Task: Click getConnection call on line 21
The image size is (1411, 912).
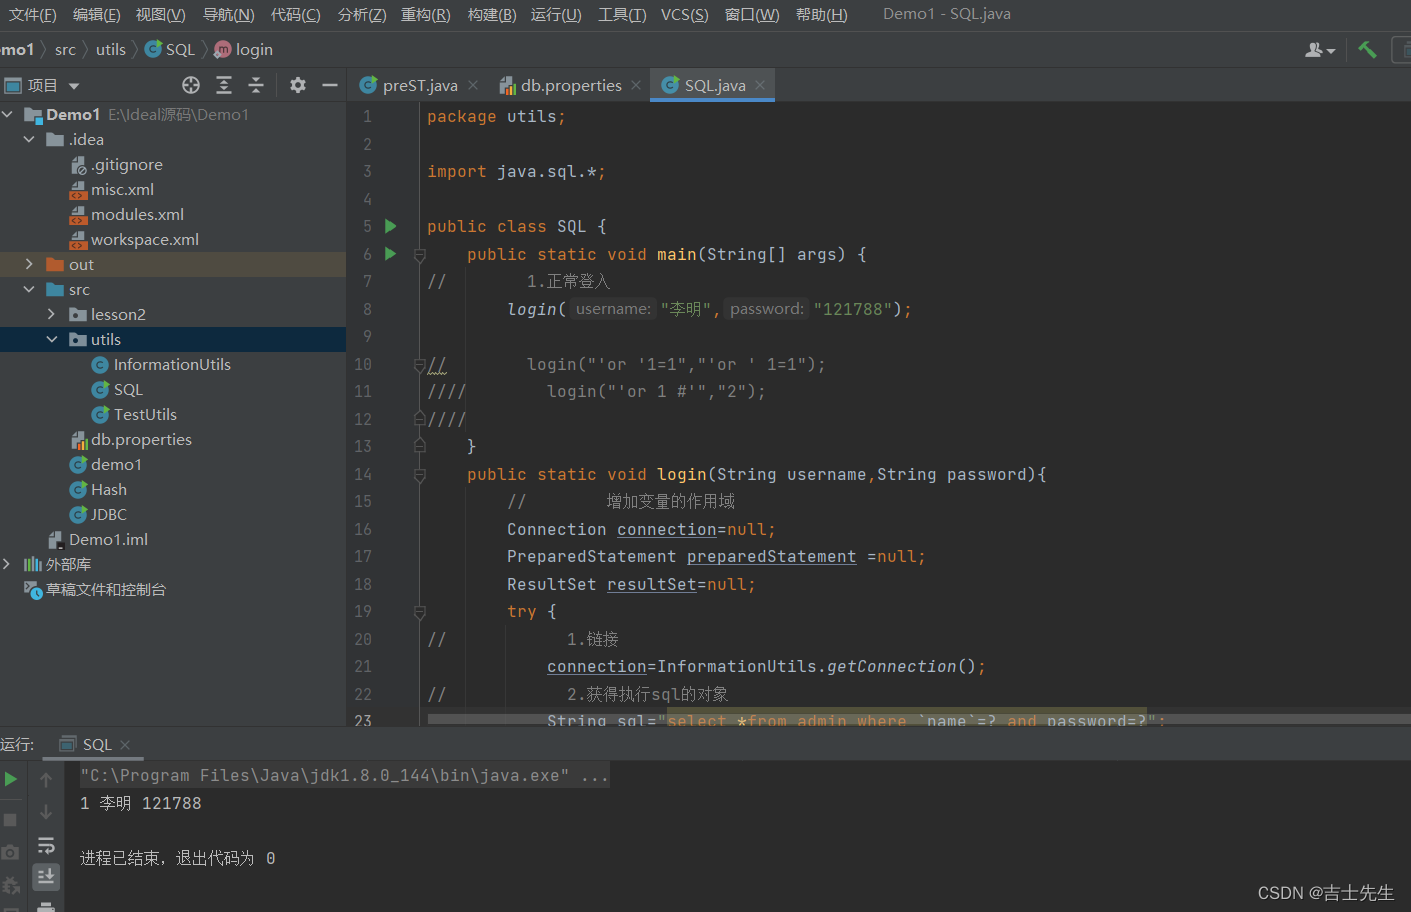Action: click(x=892, y=666)
